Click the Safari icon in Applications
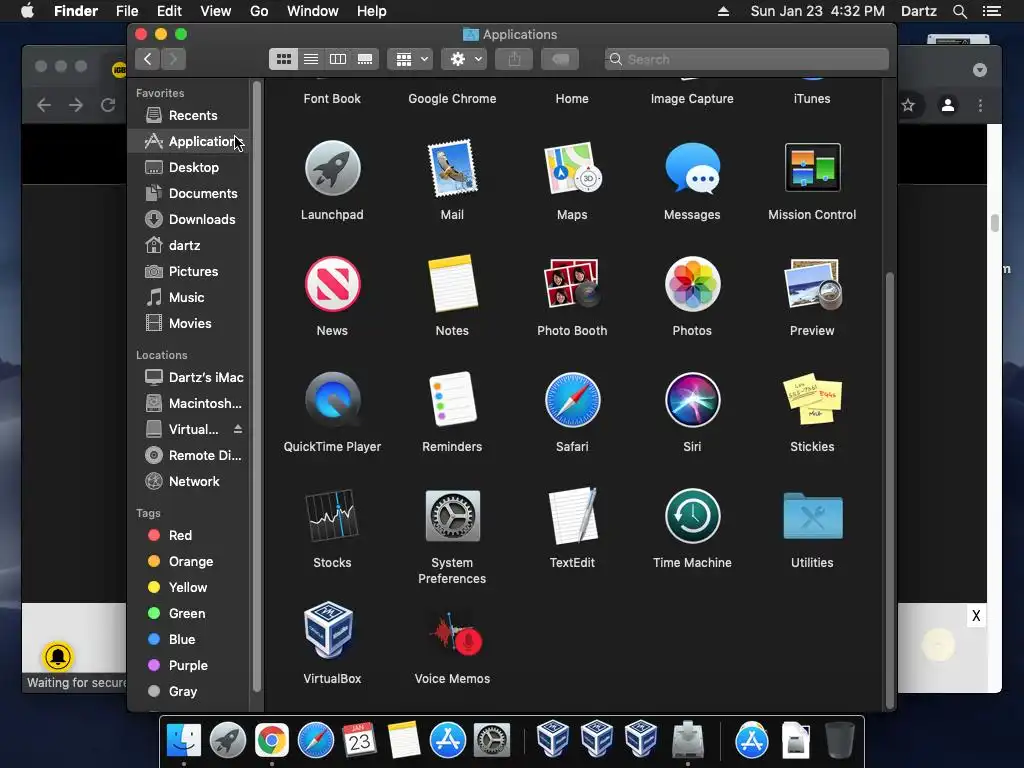1024x768 pixels. [572, 400]
